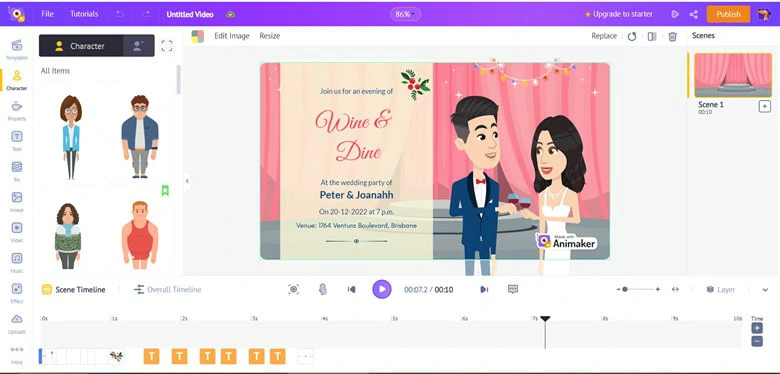Click the microphone voice-over icon
780x374 pixels.
pyautogui.click(x=323, y=289)
